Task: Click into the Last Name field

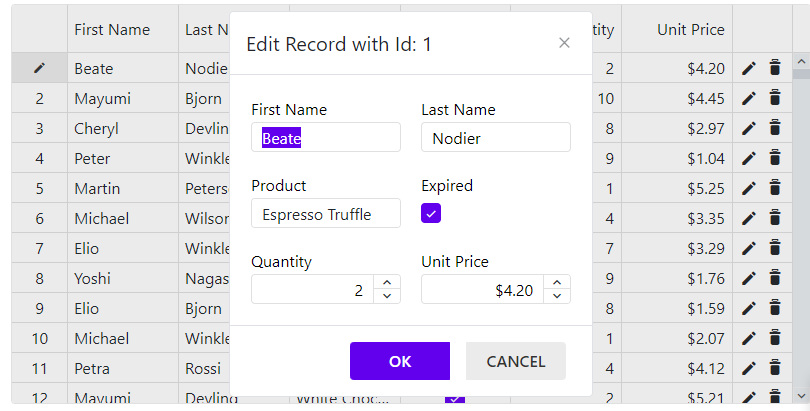Action: 496,137
